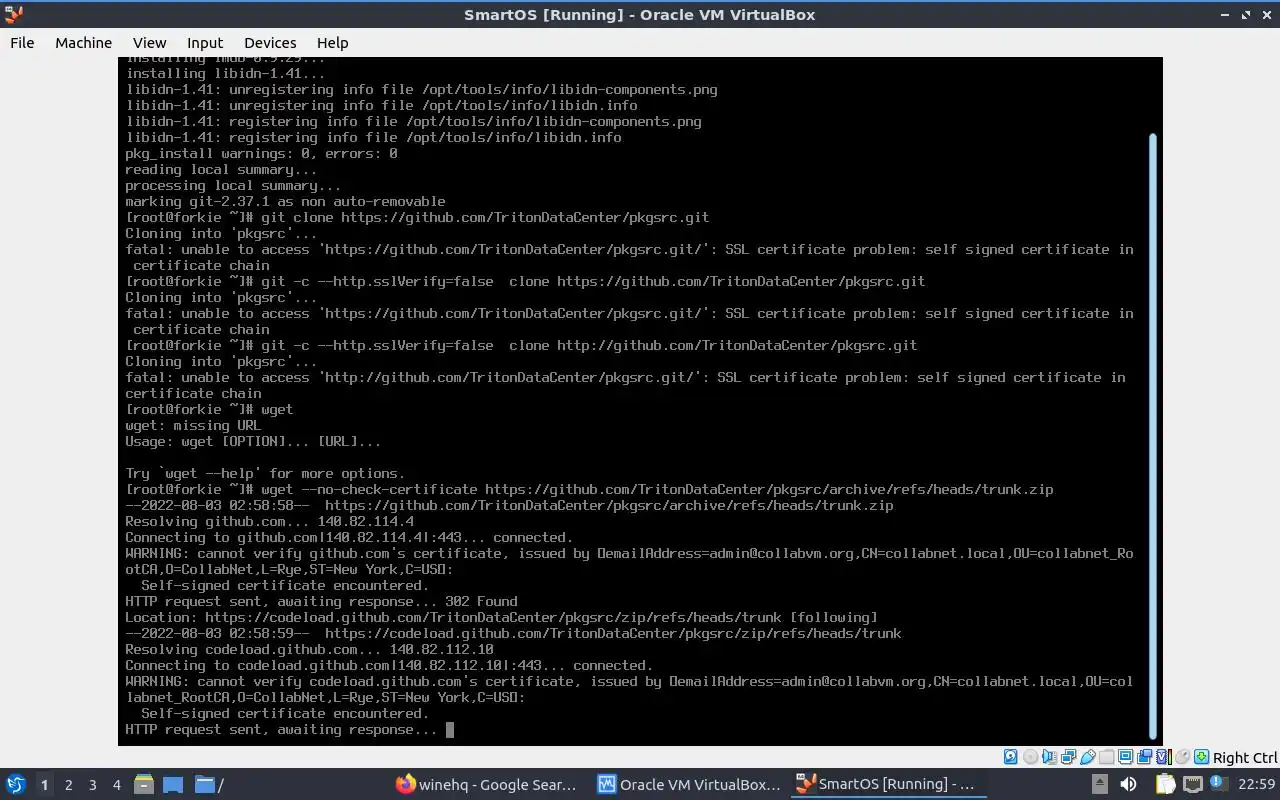Screen dimensions: 1280x800
Task: Switch to virtual desktop 1
Action: (x=44, y=785)
